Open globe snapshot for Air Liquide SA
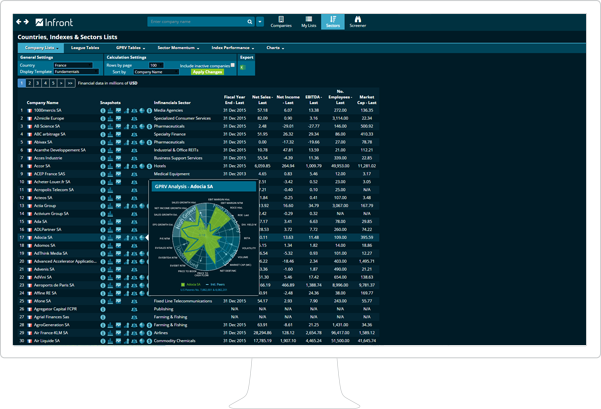Image resolution: width=601 pixels, height=409 pixels. [142, 341]
